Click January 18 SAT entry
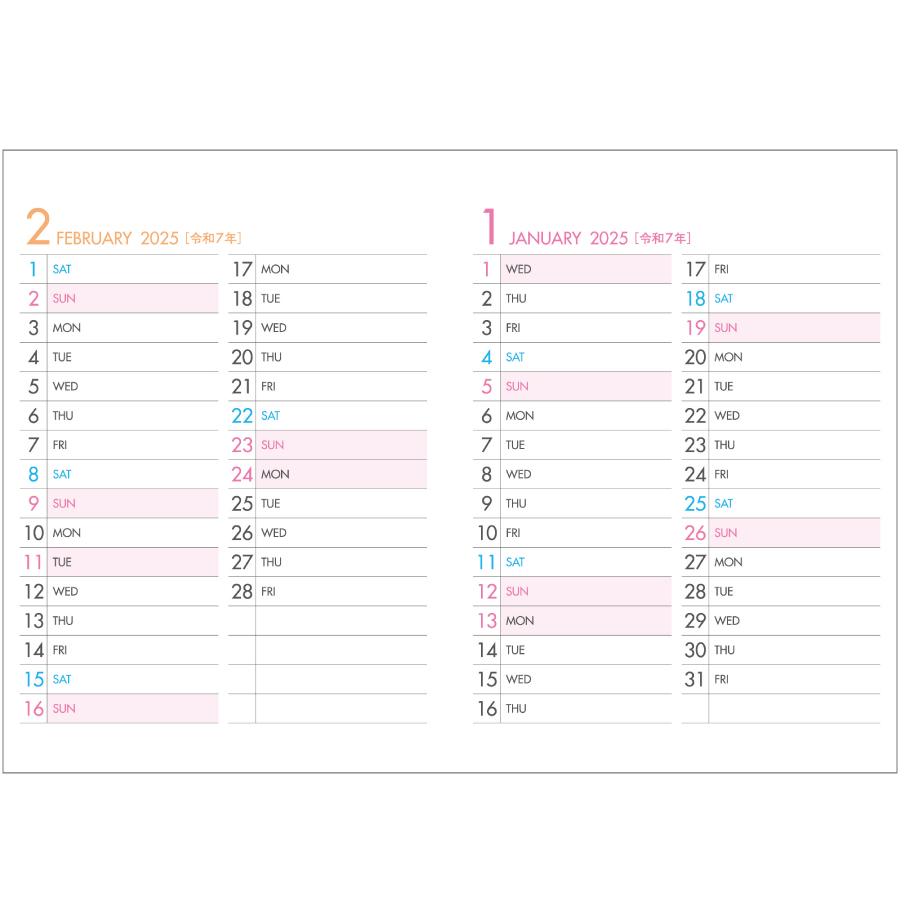Viewport: 900px width, 900px height. [x=781, y=298]
